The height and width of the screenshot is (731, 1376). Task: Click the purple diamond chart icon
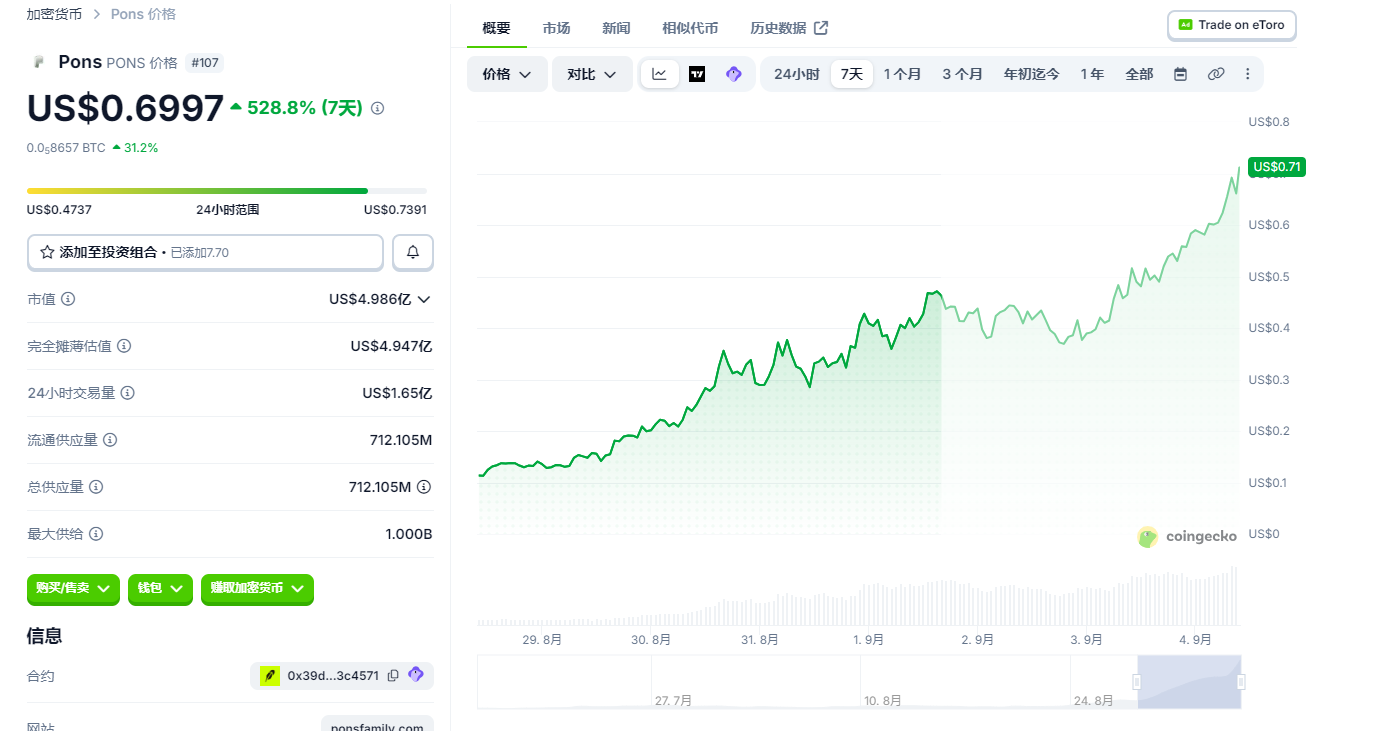734,74
